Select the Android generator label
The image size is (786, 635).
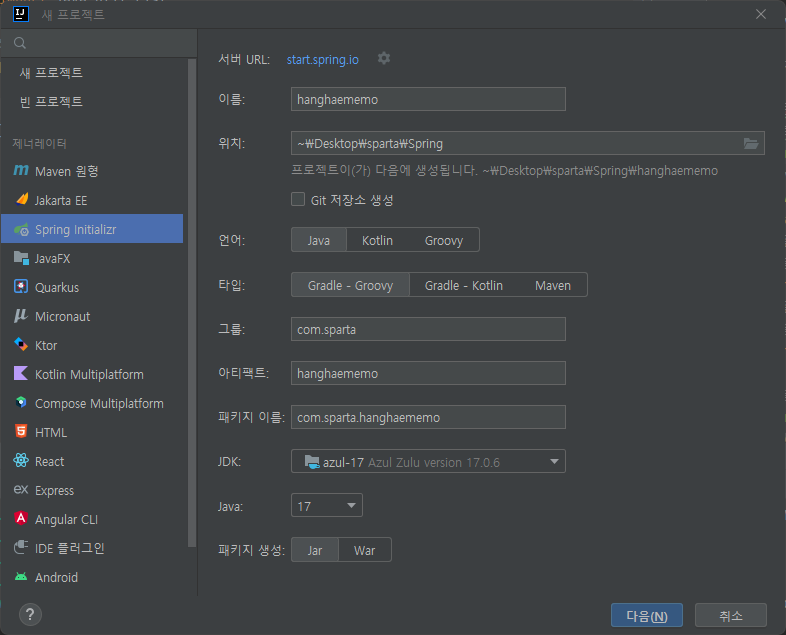coord(57,577)
